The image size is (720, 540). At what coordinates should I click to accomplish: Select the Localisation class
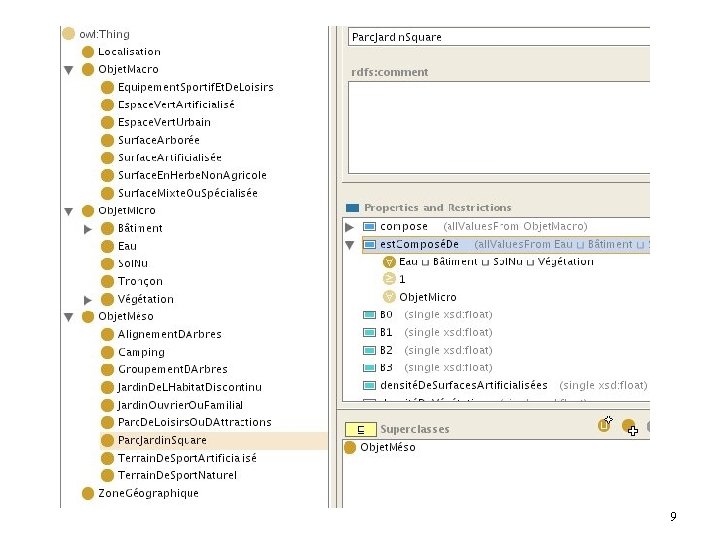[x=129, y=51]
